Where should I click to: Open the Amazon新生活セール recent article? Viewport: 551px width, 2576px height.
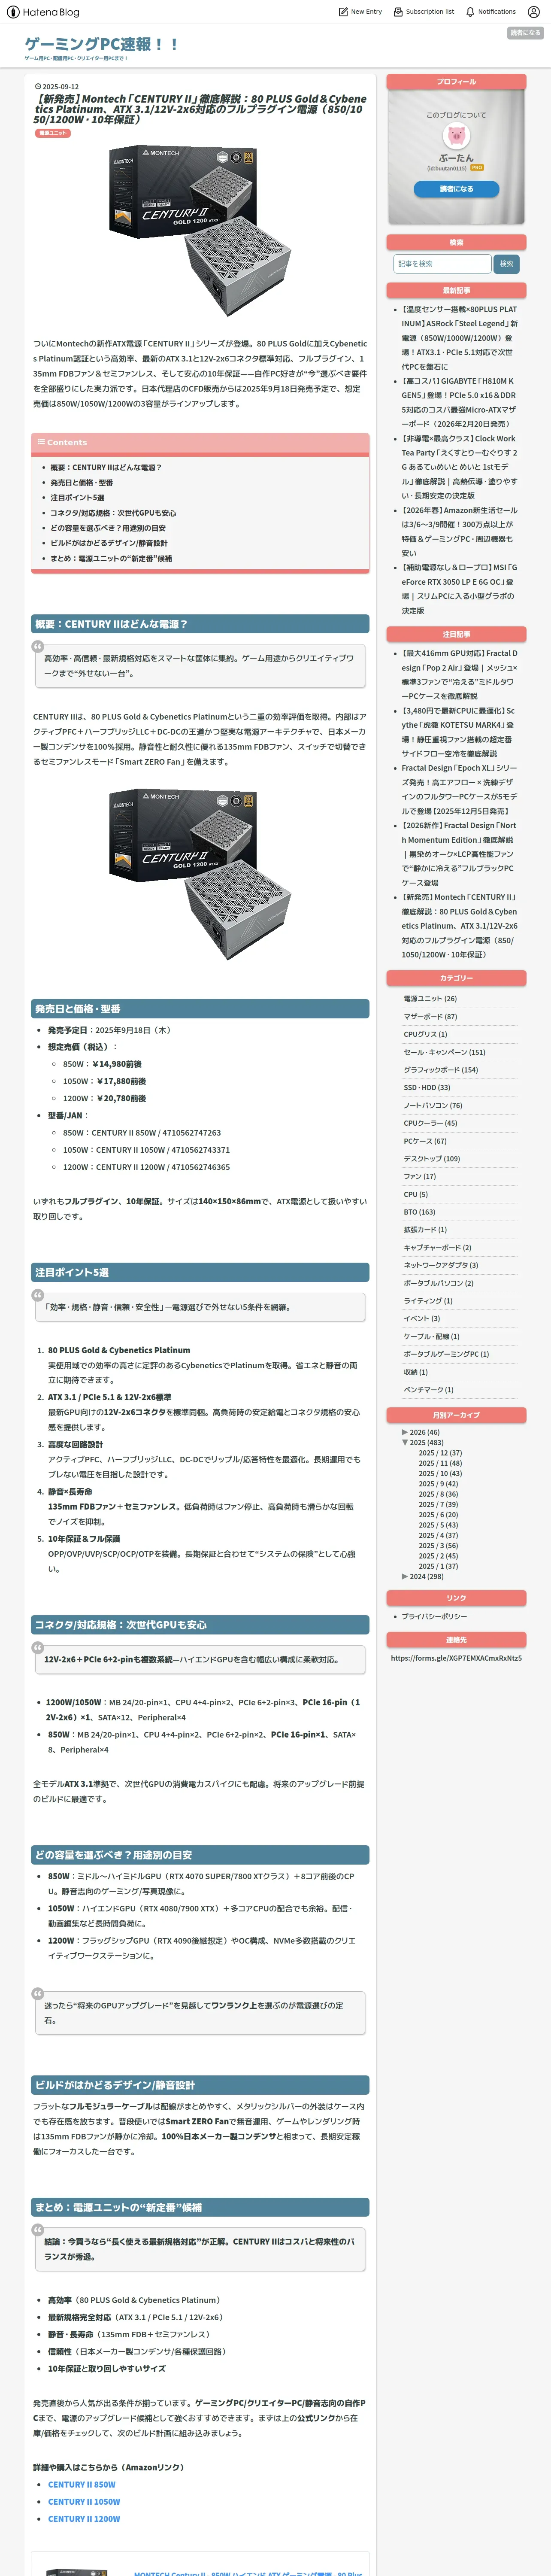pyautogui.click(x=459, y=531)
